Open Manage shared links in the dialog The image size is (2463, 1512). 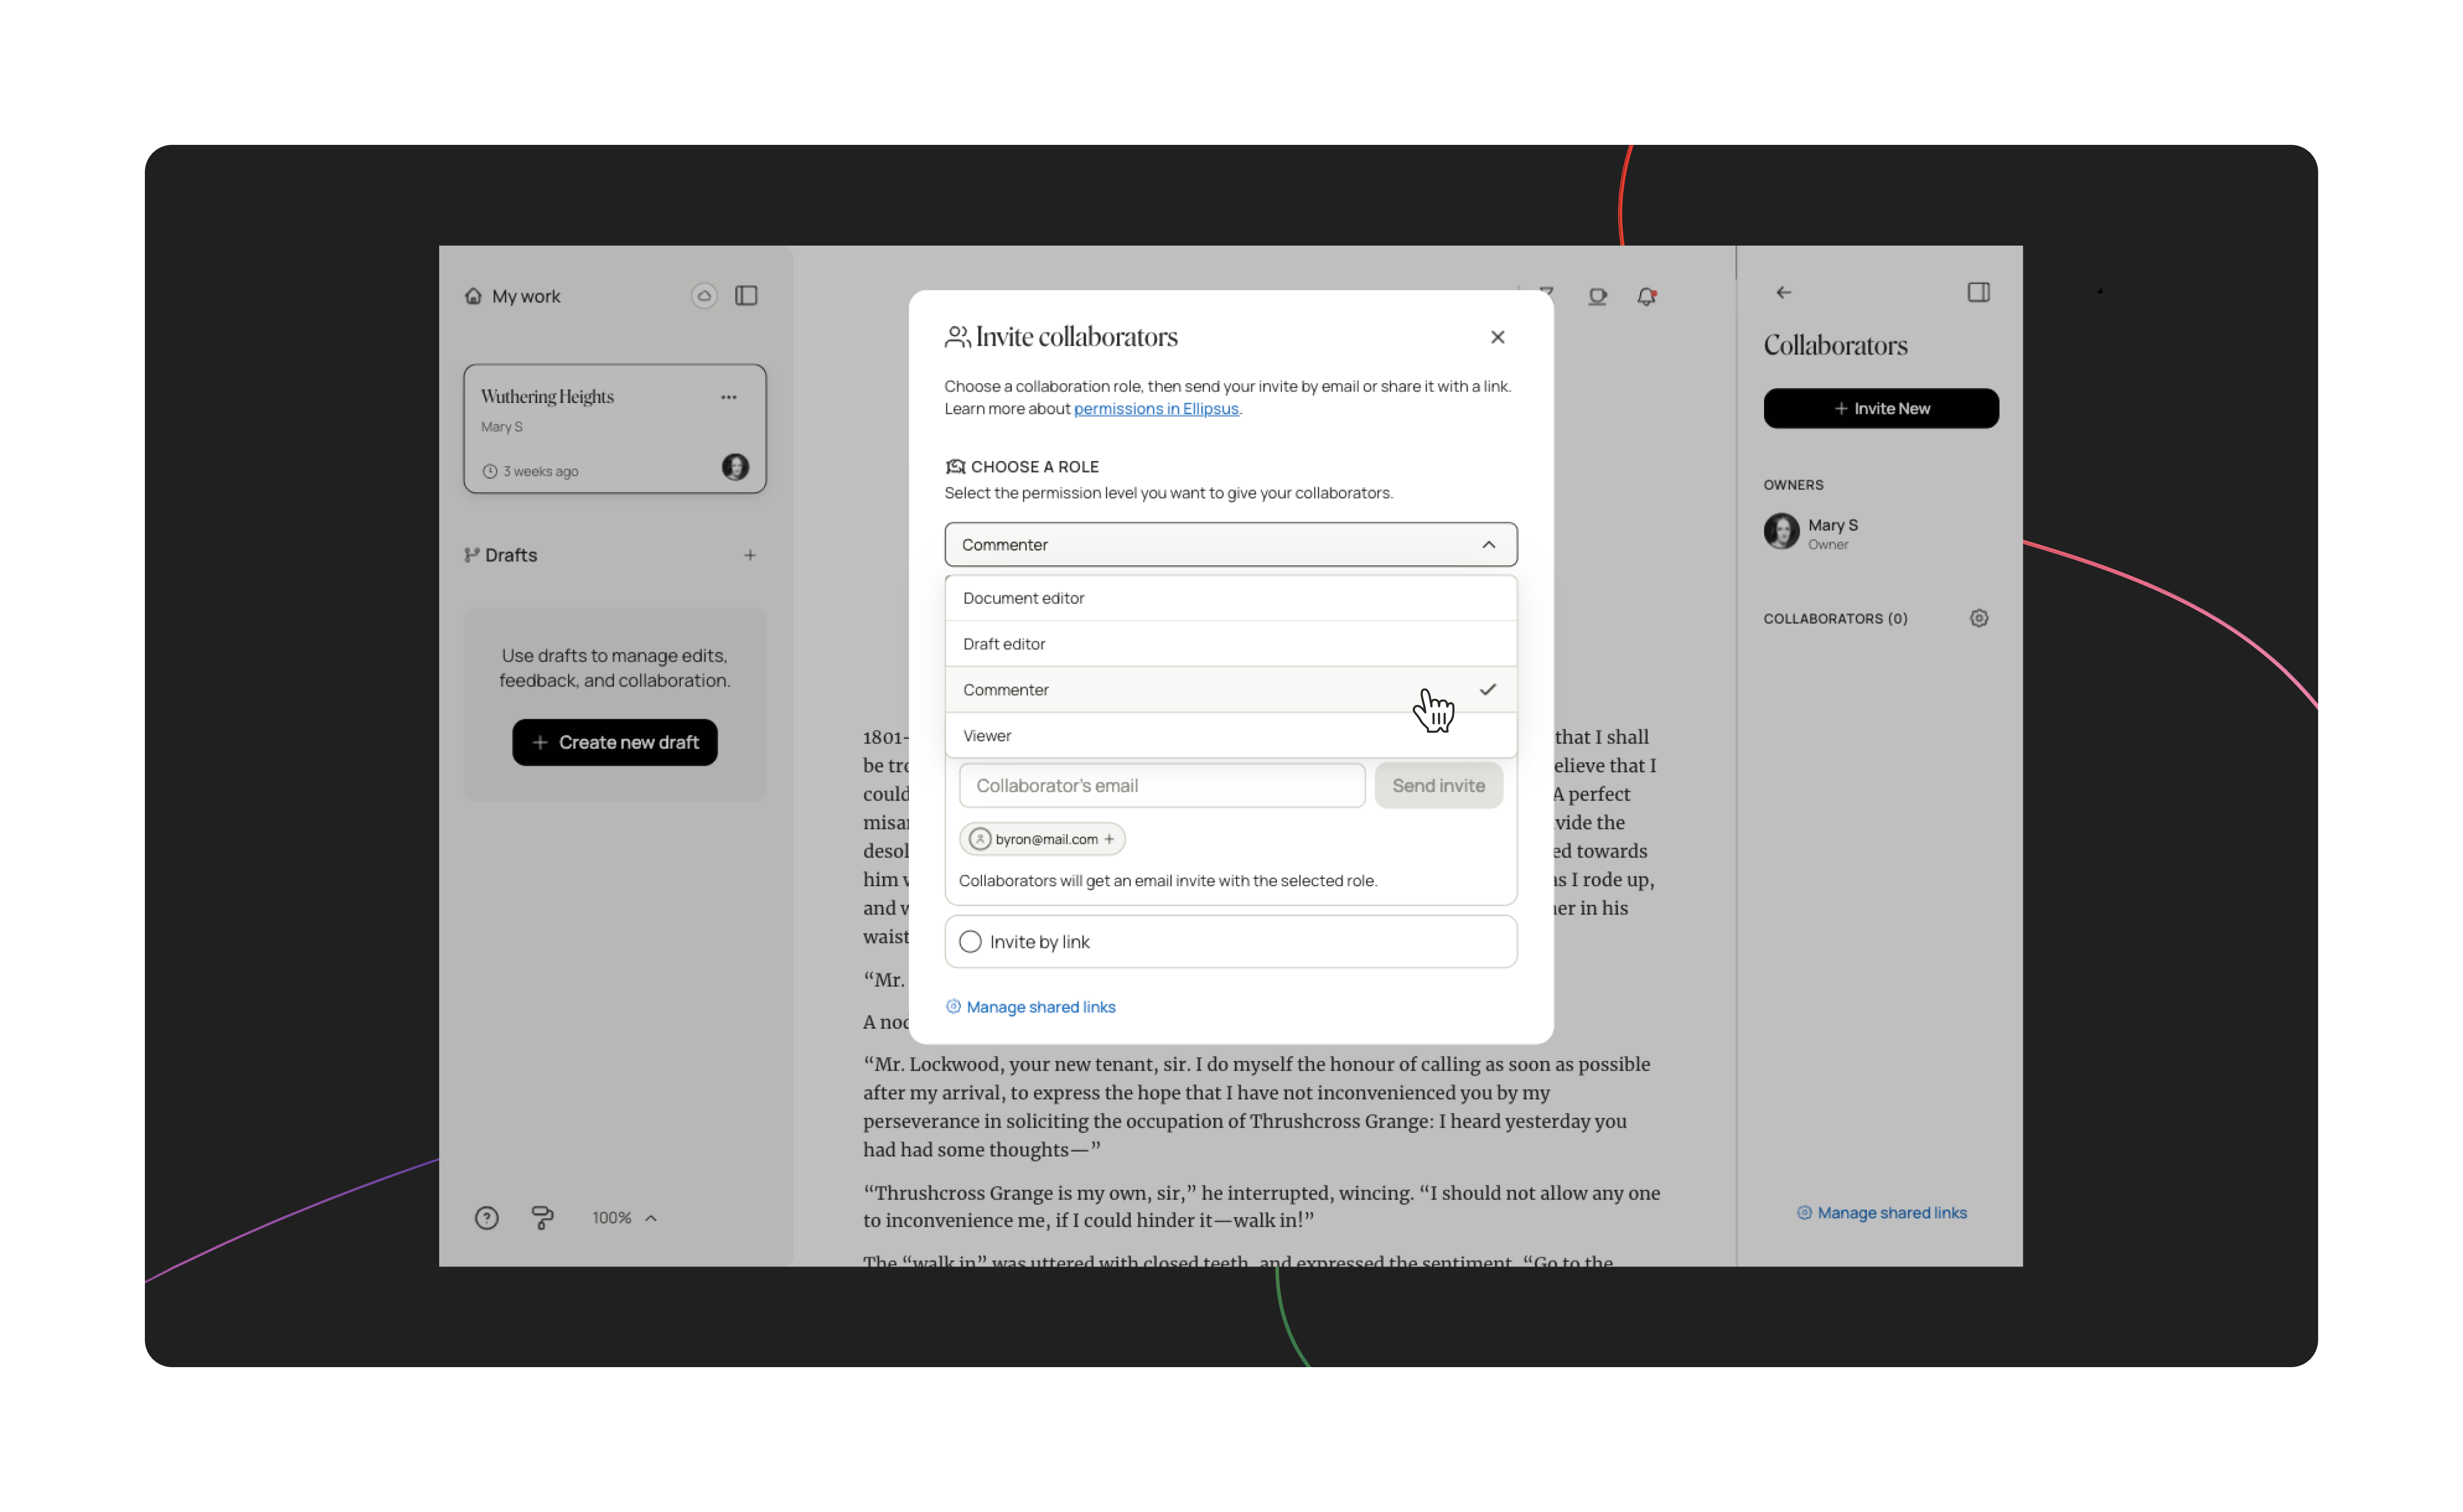[x=1030, y=1007]
